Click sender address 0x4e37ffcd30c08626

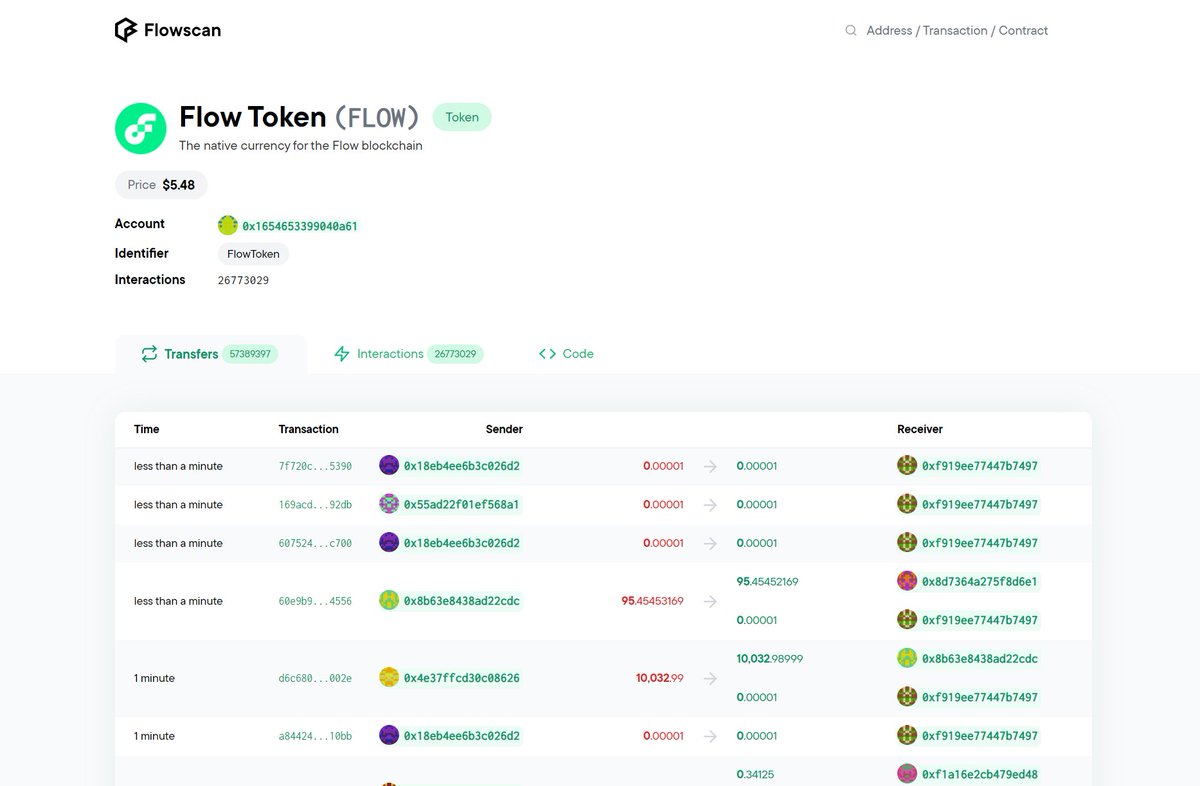pyautogui.click(x=462, y=678)
